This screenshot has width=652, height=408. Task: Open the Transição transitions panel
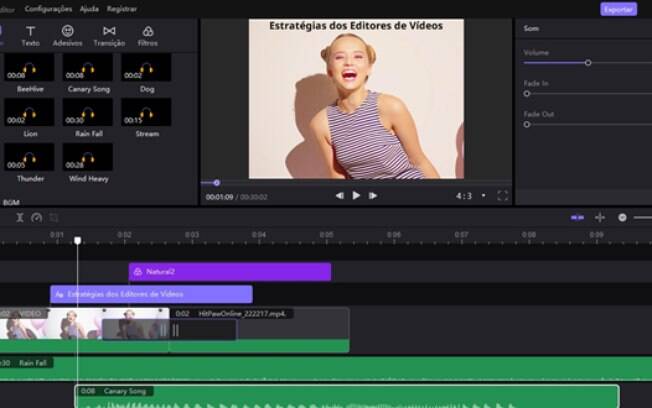coord(109,36)
